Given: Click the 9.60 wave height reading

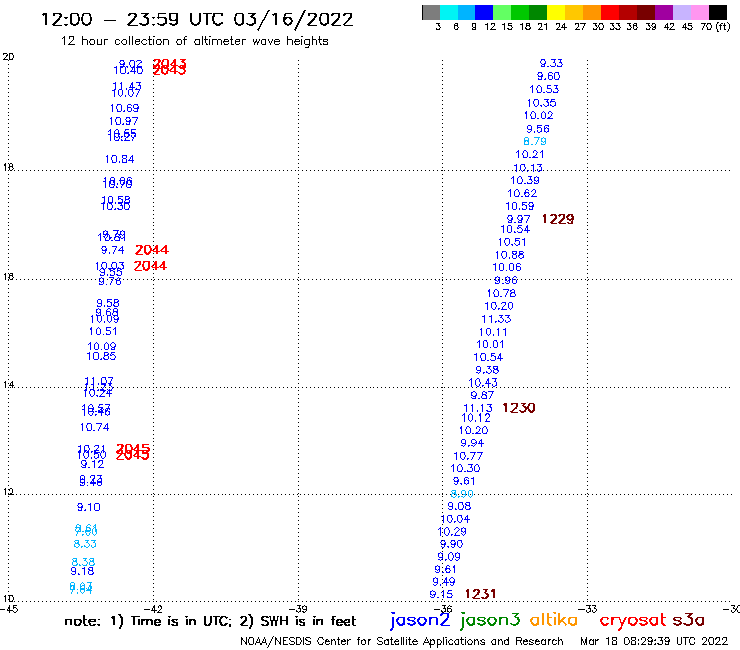Looking at the screenshot, I should click(x=548, y=76).
